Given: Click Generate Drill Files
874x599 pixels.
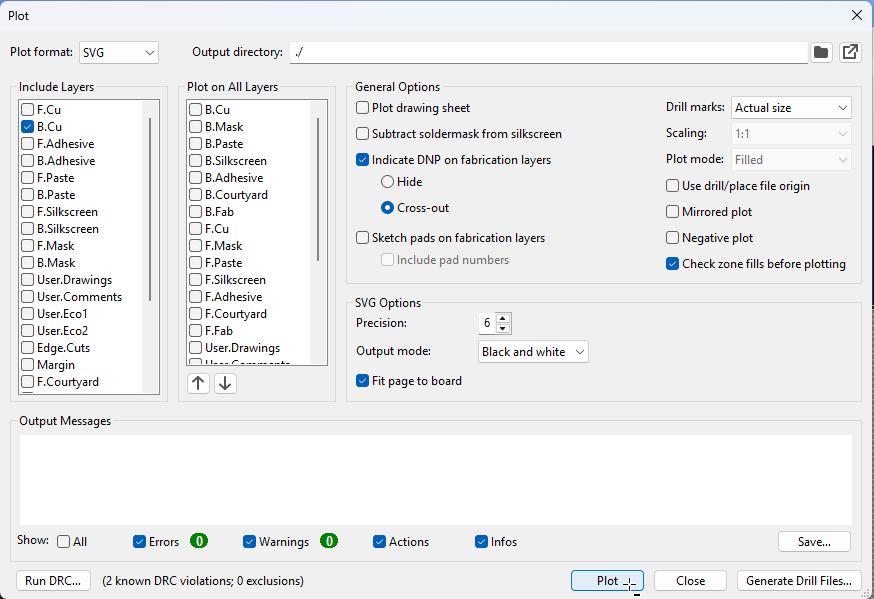Looking at the screenshot, I should tap(796, 580).
